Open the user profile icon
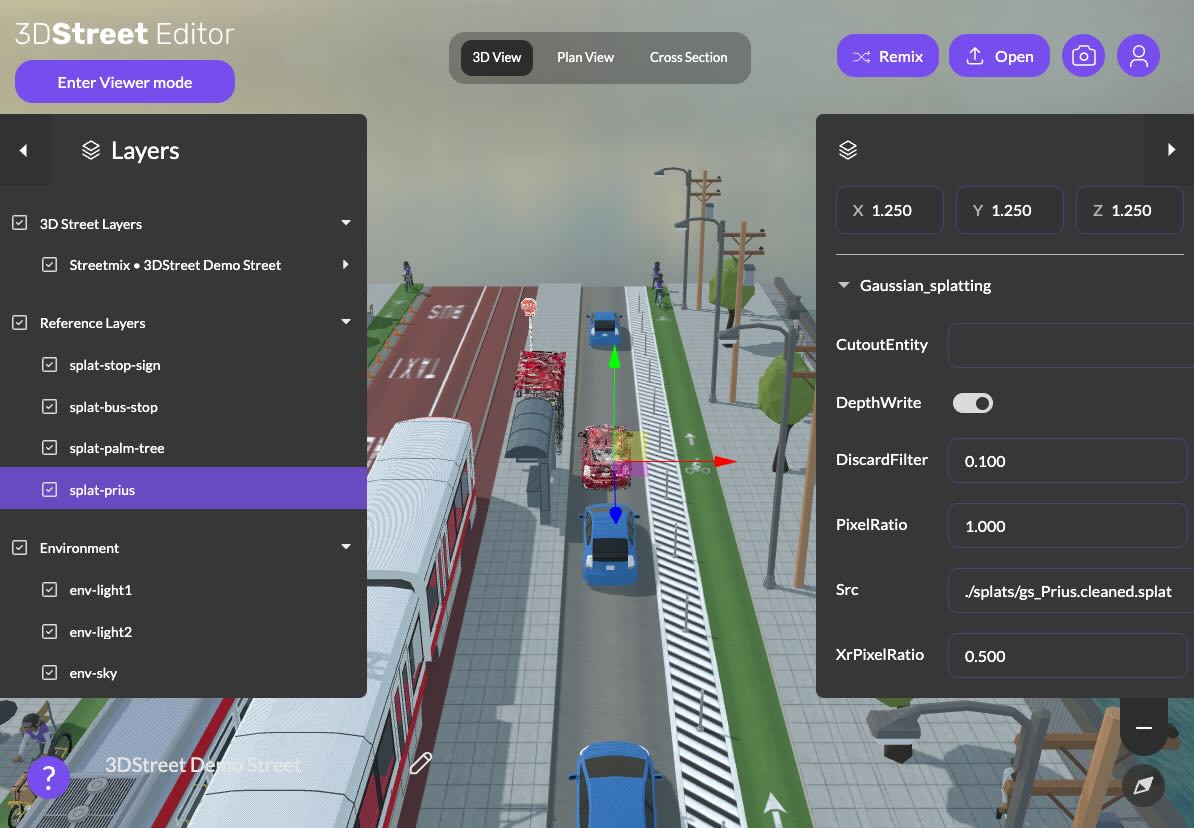Screen dimensions: 1194x828 1138,55
